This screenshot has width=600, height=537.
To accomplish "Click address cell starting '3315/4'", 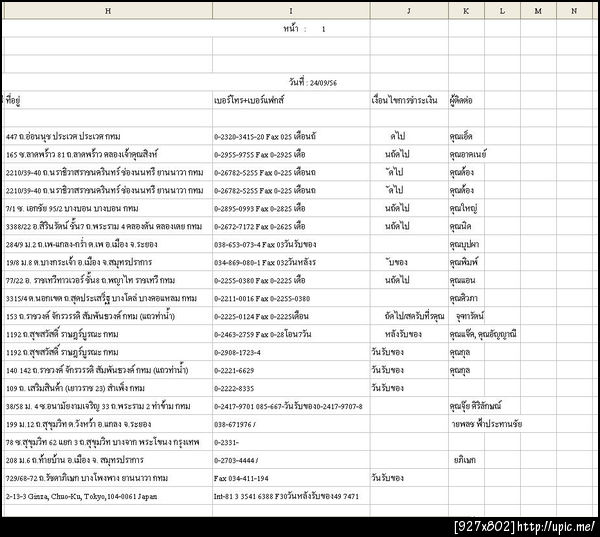I will tap(108, 298).
